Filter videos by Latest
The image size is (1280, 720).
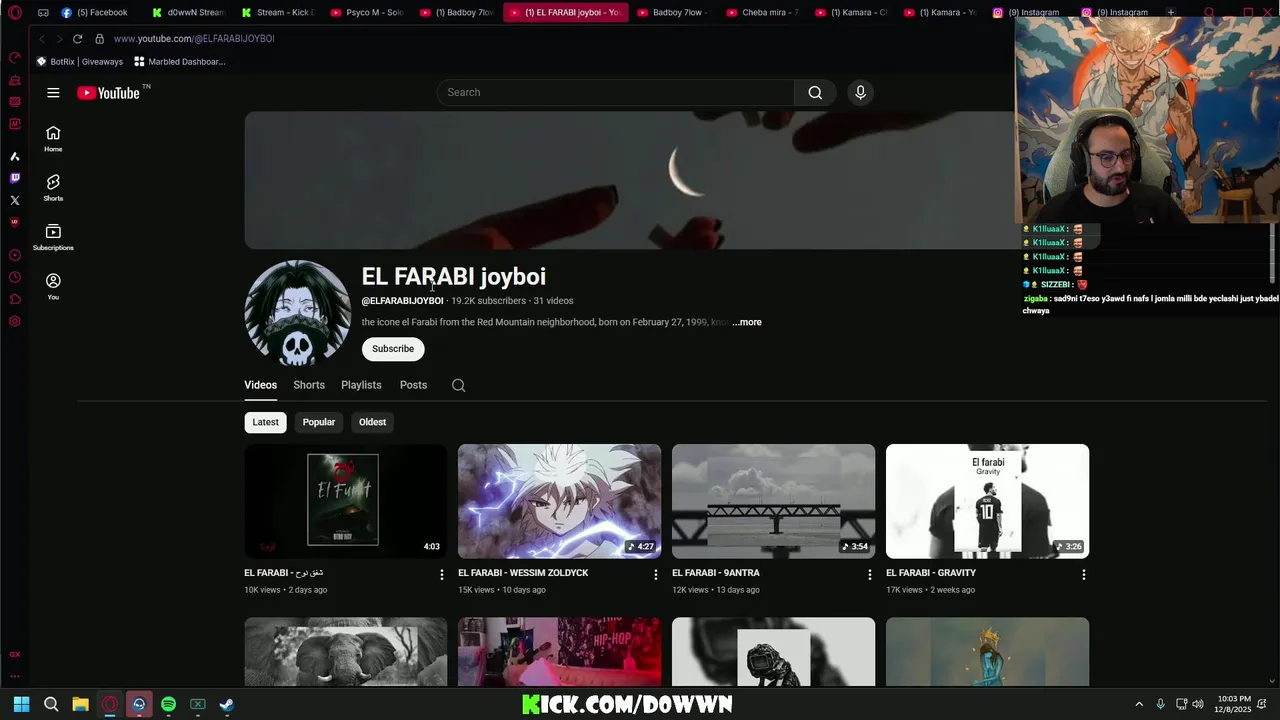[265, 422]
